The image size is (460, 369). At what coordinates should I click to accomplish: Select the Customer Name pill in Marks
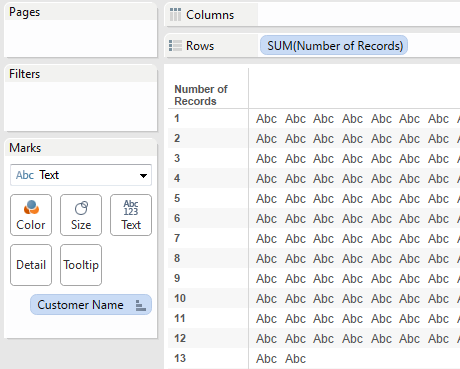pos(91,305)
